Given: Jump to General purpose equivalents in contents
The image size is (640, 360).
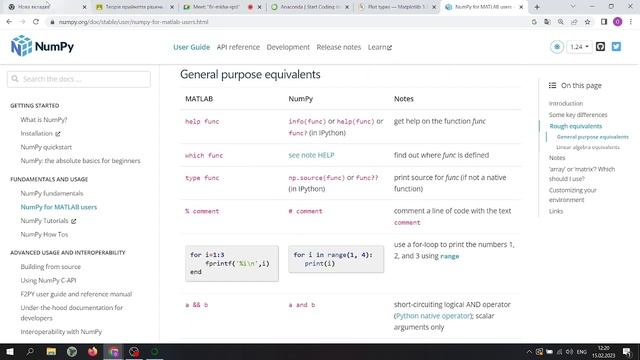Looking at the screenshot, I should (x=592, y=137).
